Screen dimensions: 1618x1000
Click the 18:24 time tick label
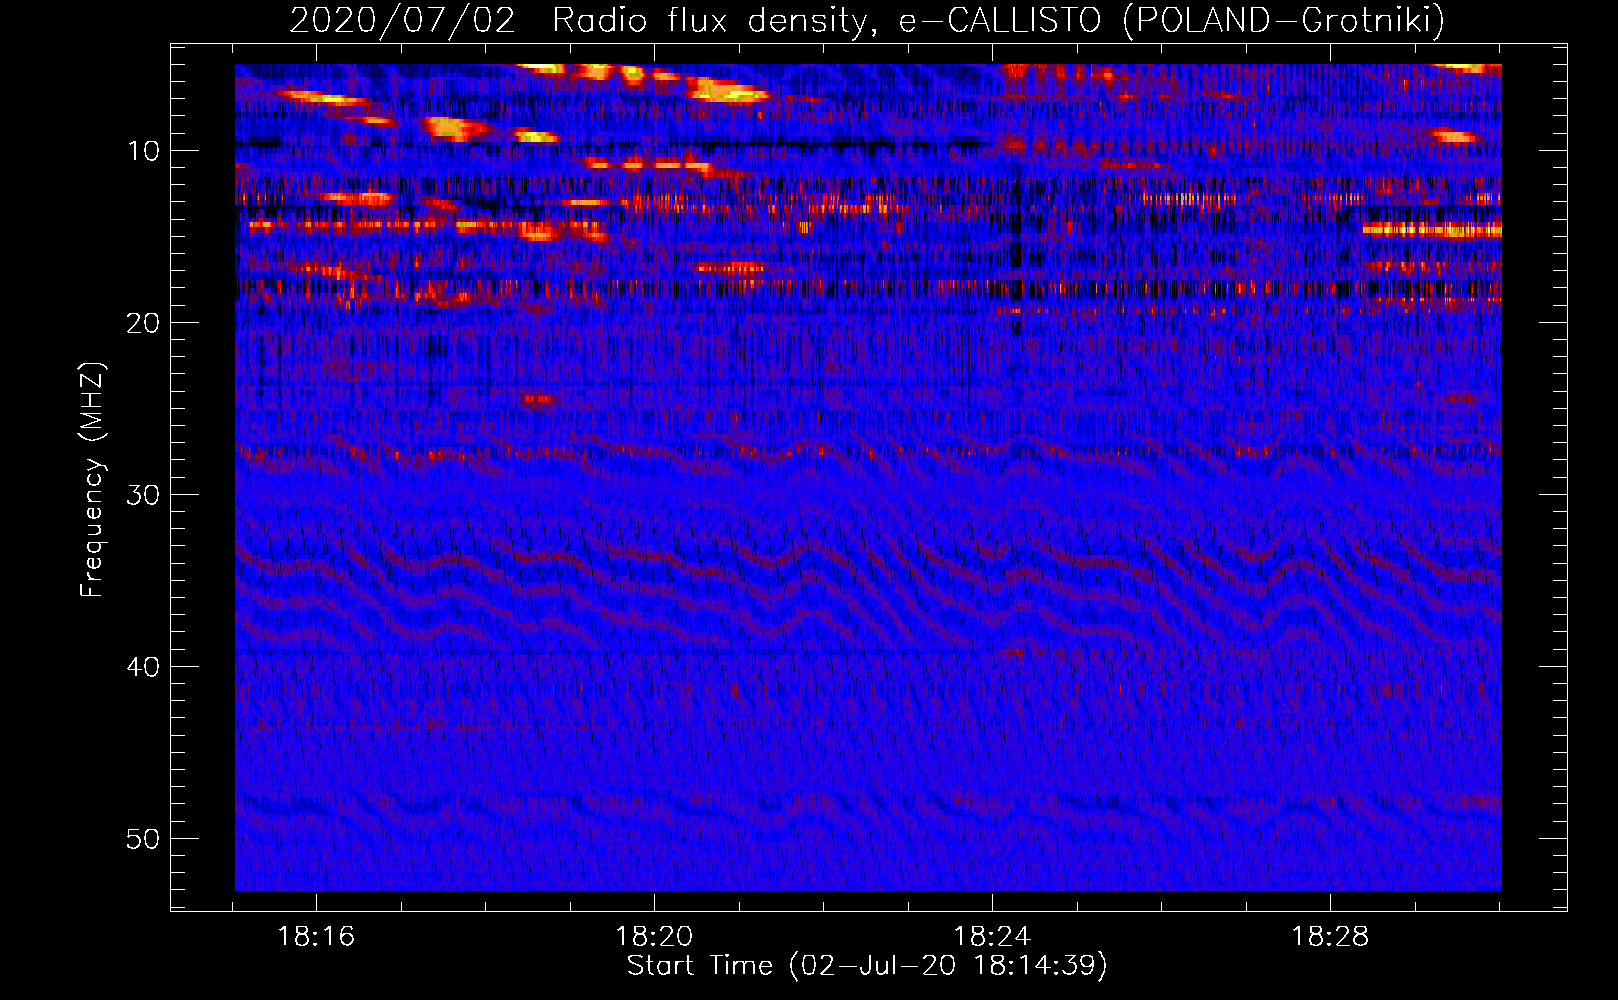992,937
